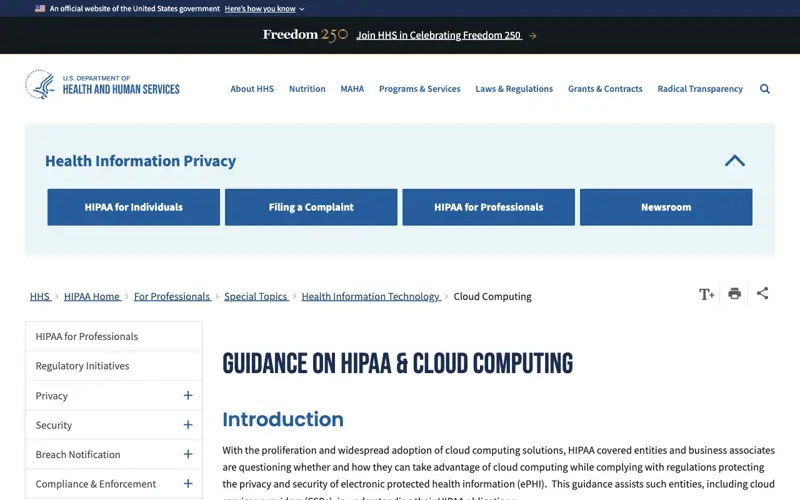Open the Nutrition menu
This screenshot has height=500, width=800.
tap(307, 89)
